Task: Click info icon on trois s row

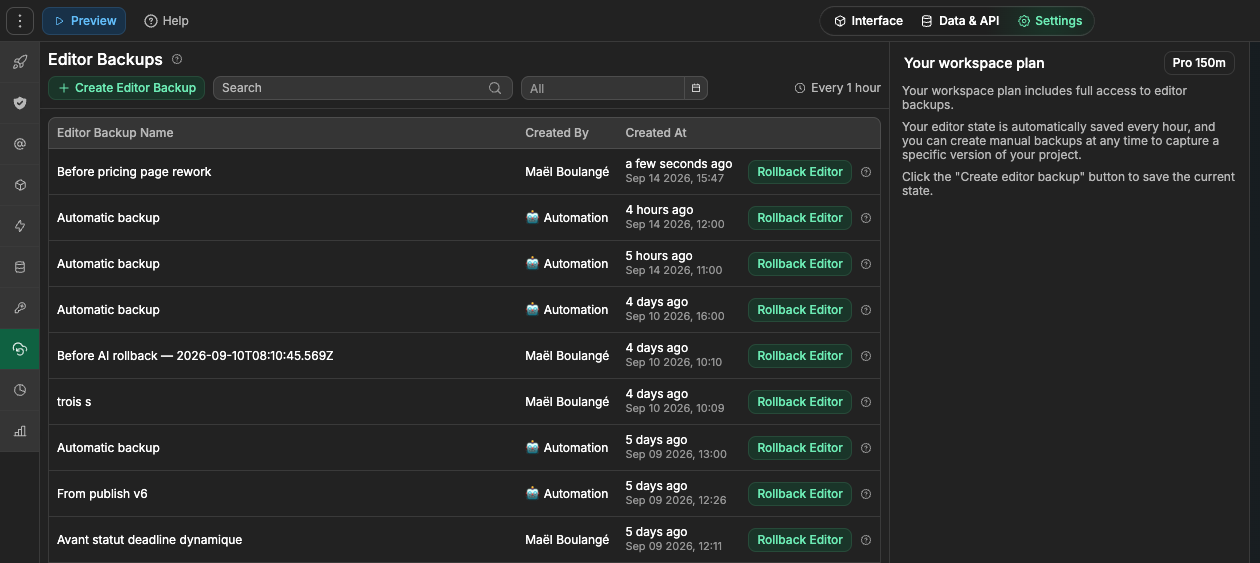Action: [866, 402]
